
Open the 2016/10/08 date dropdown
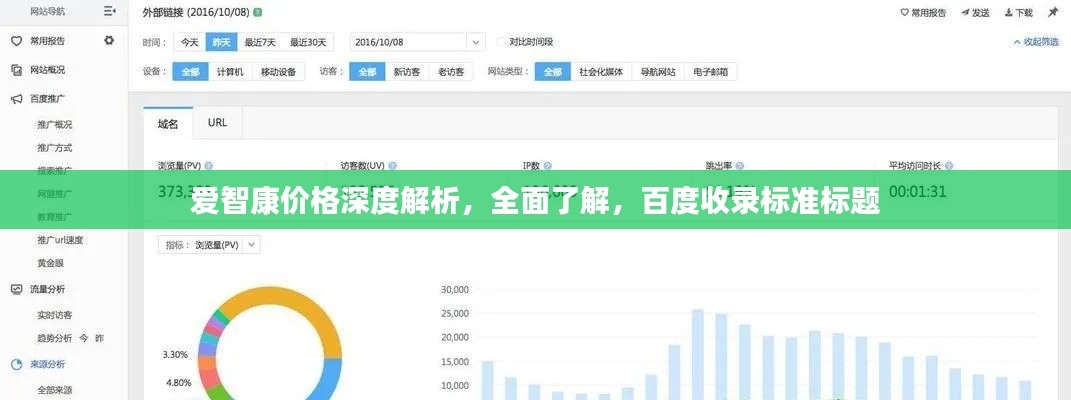475,42
